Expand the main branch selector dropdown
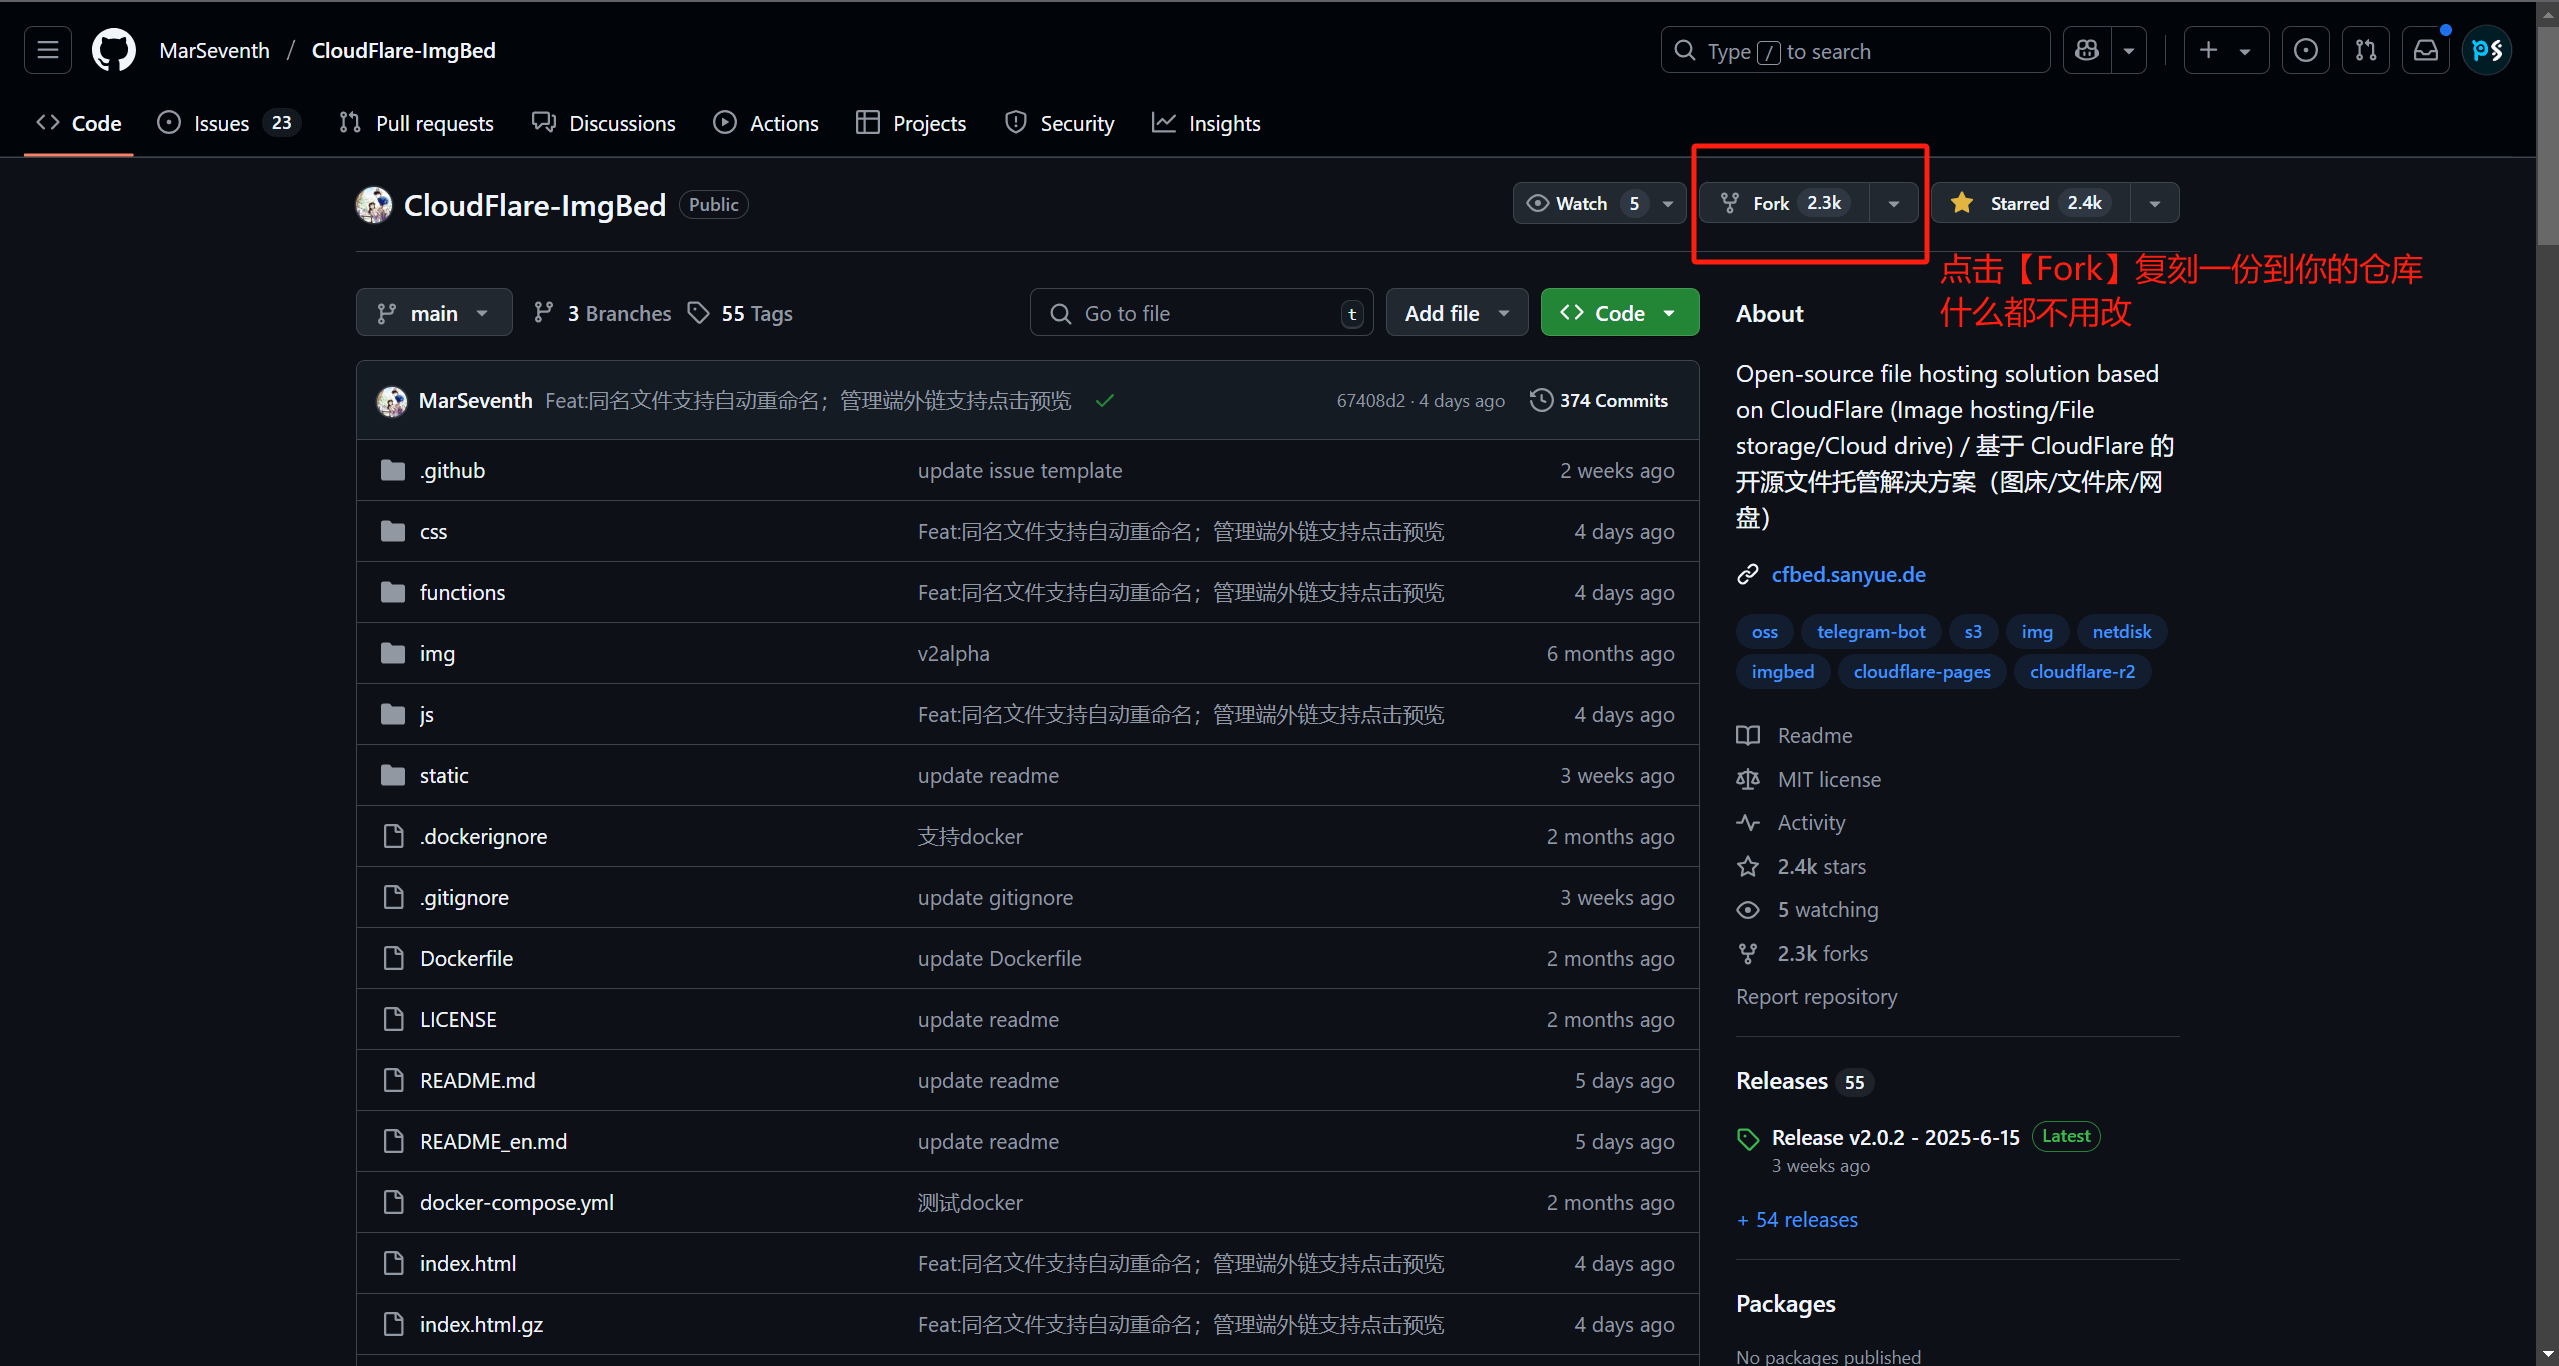 434,313
